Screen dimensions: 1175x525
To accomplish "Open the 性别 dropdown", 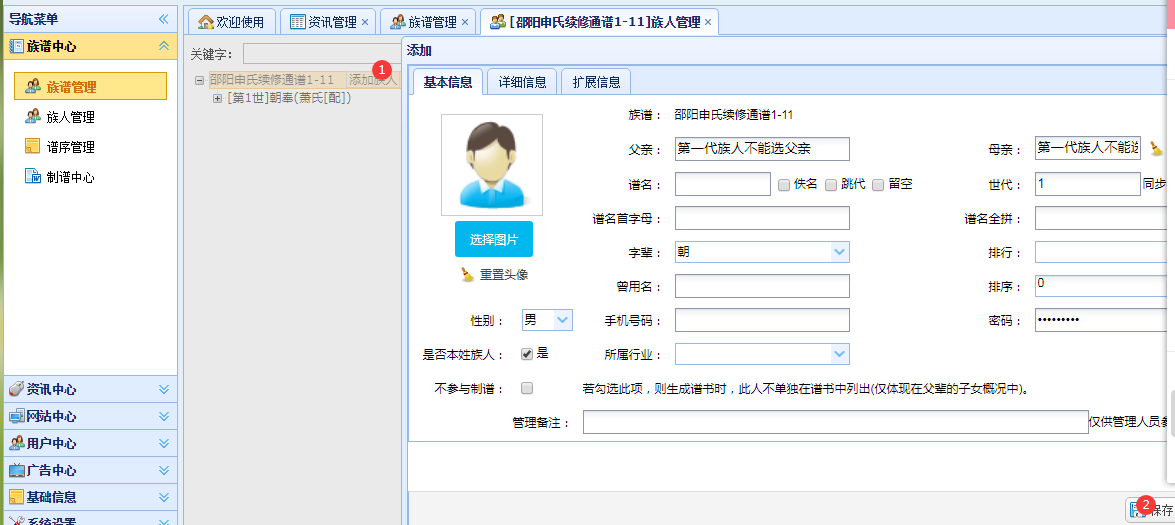I will (x=563, y=321).
